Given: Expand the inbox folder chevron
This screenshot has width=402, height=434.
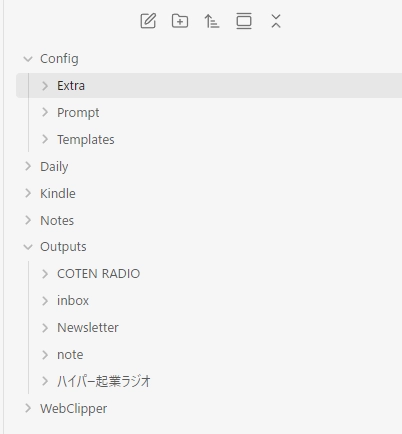Looking at the screenshot, I should [45, 301].
